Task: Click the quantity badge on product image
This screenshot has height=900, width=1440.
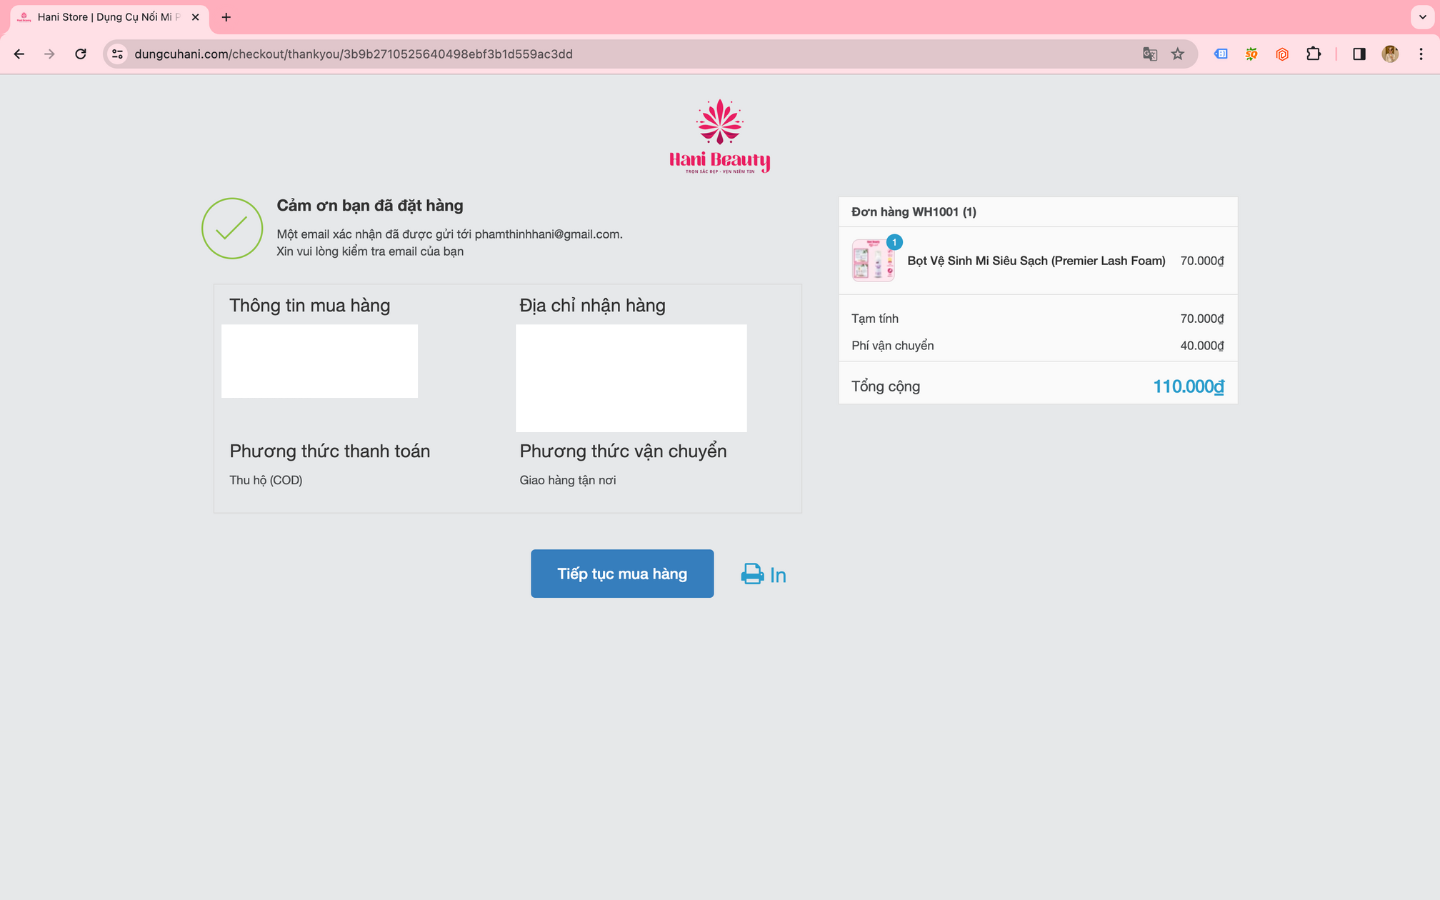Action: click(x=895, y=242)
